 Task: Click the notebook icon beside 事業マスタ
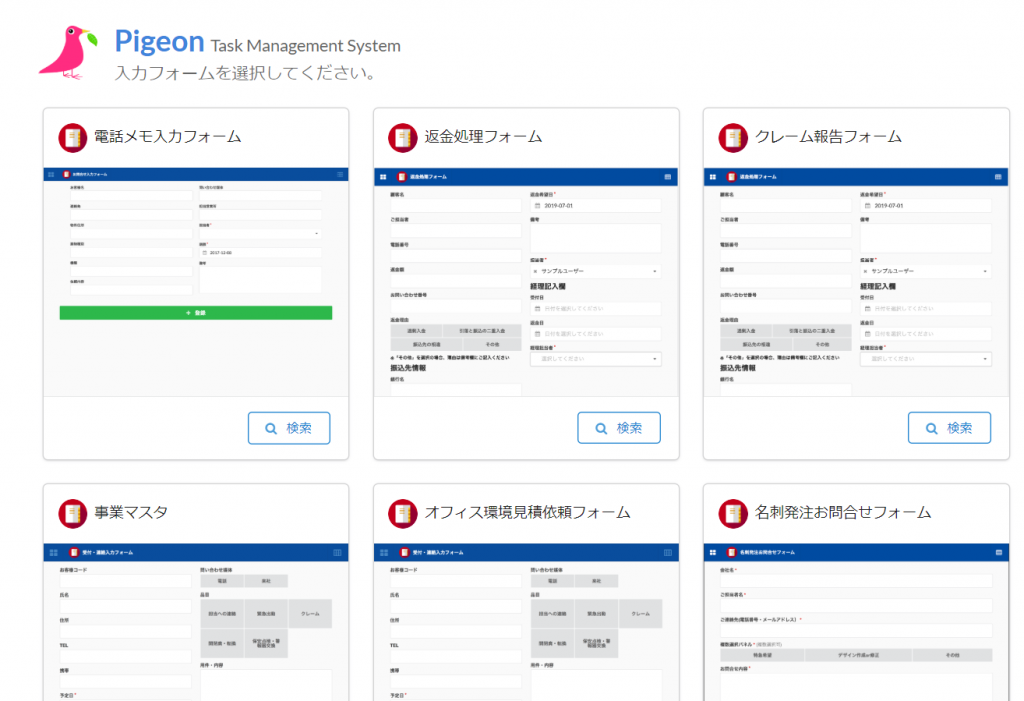[x=72, y=514]
